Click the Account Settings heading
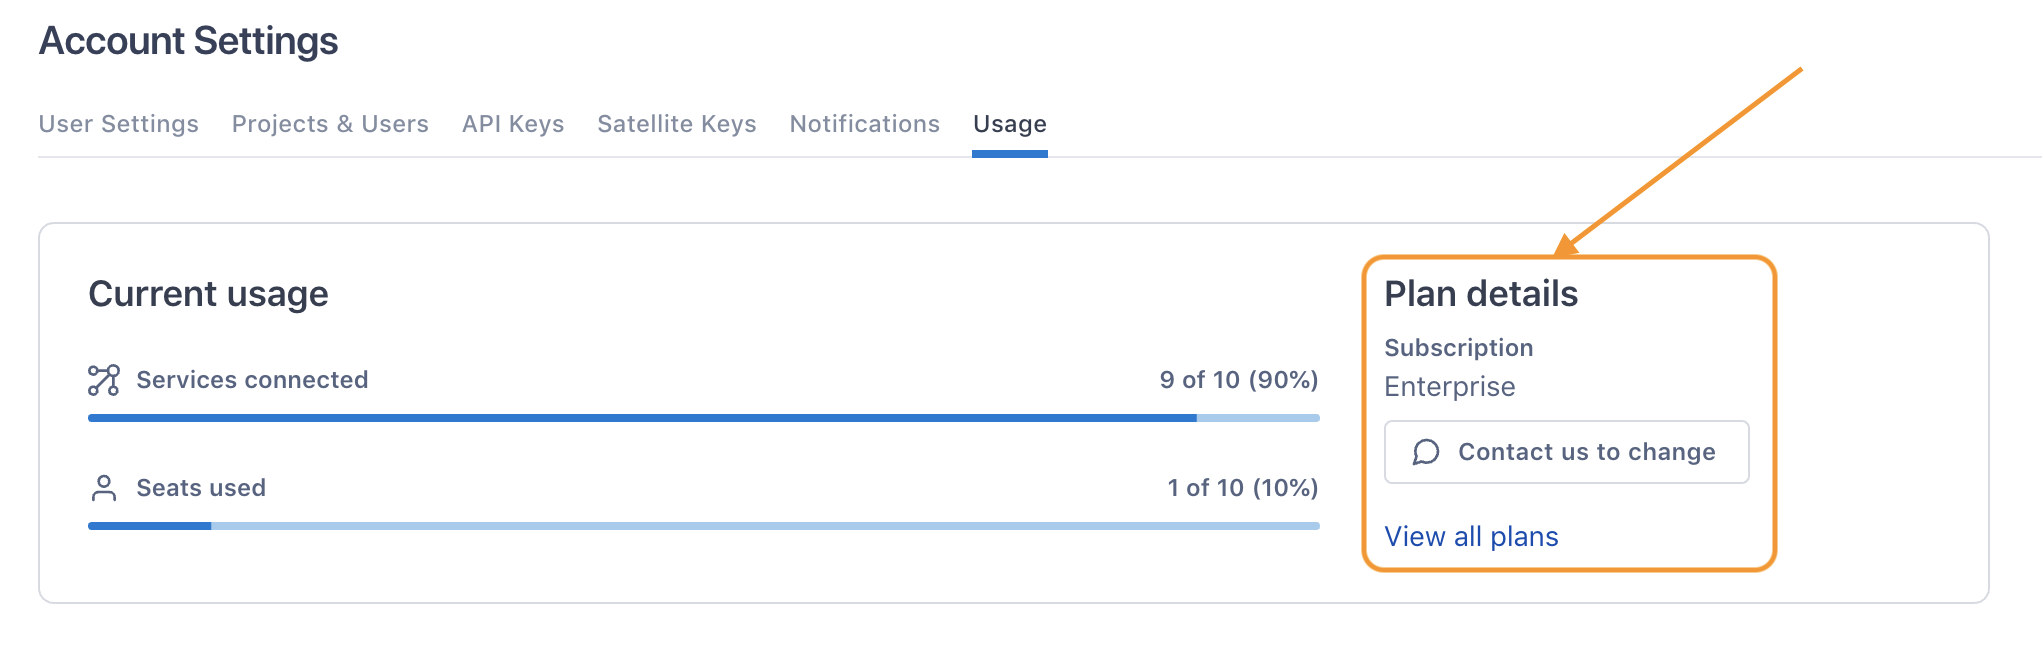This screenshot has height=666, width=2042. [x=189, y=41]
